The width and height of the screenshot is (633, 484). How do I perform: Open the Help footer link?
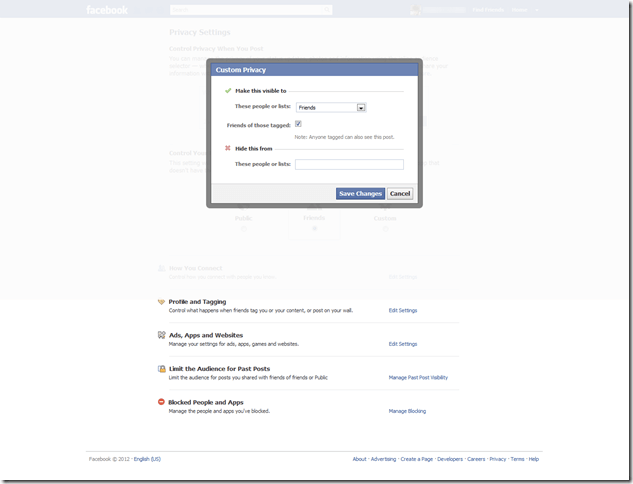pos(534,459)
